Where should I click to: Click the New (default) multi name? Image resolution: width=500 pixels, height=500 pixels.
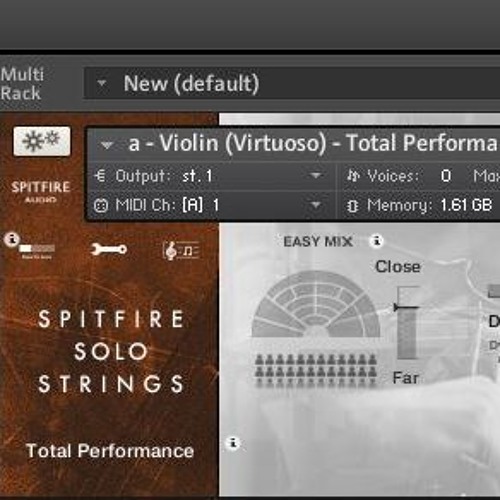[x=191, y=83]
